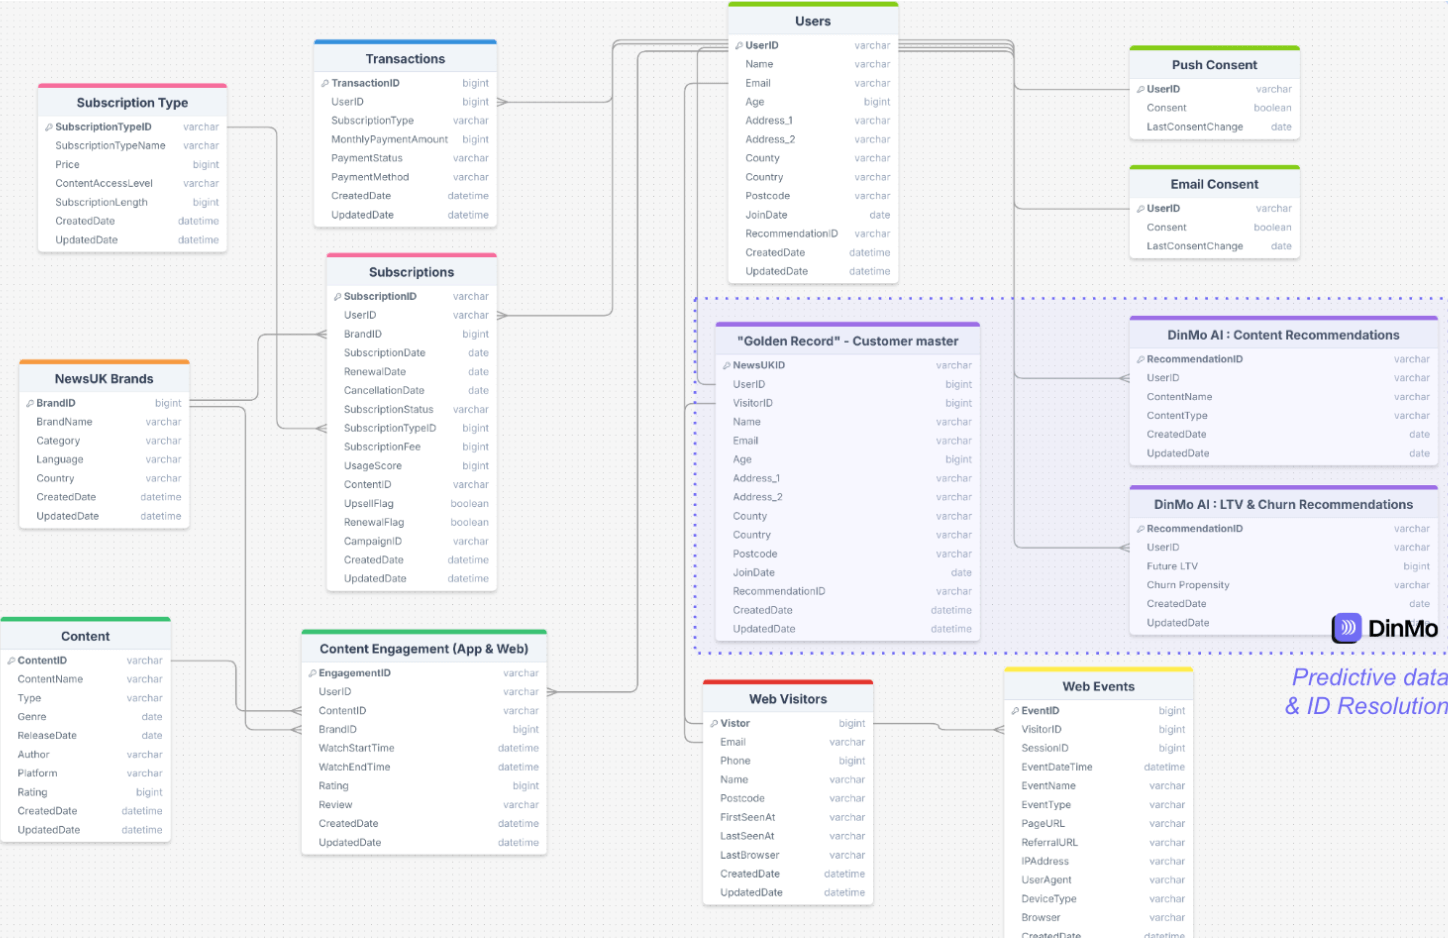
Task: Click the WatchEndTime field
Action: [424, 767]
